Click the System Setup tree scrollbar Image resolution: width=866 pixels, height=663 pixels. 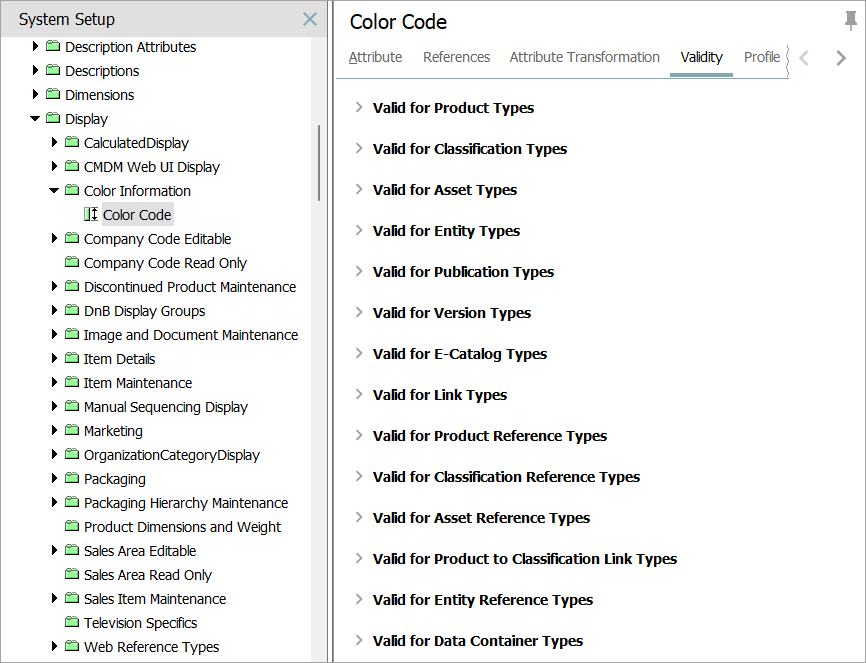click(319, 163)
